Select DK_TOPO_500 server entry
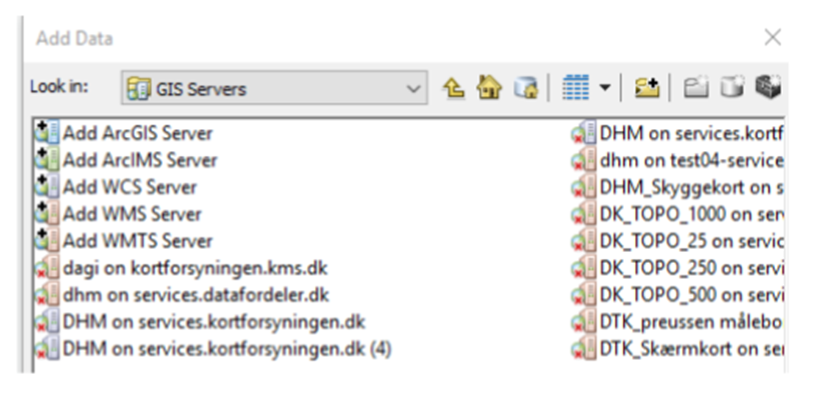Image resolution: width=823 pixels, height=400 pixels. pos(677,294)
